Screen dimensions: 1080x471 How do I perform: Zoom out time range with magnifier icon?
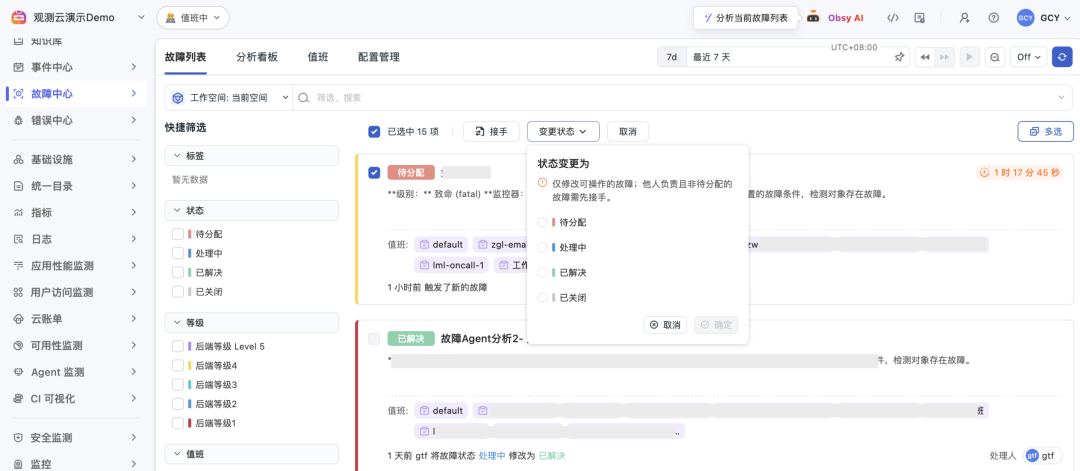[995, 57]
